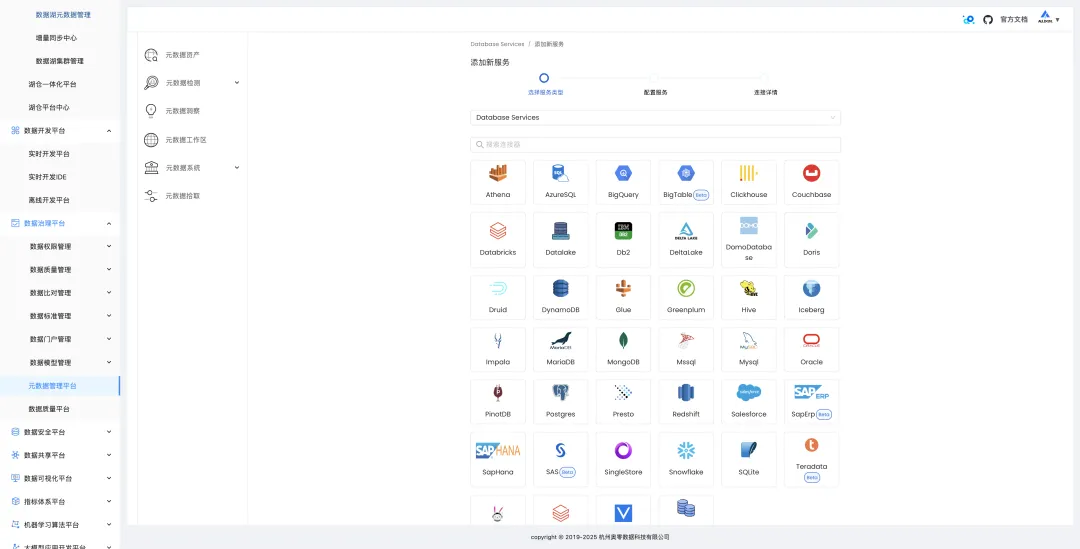Viewport: 1080px width, 549px height.
Task: Open the GitHub repository icon
Action: [x=988, y=20]
